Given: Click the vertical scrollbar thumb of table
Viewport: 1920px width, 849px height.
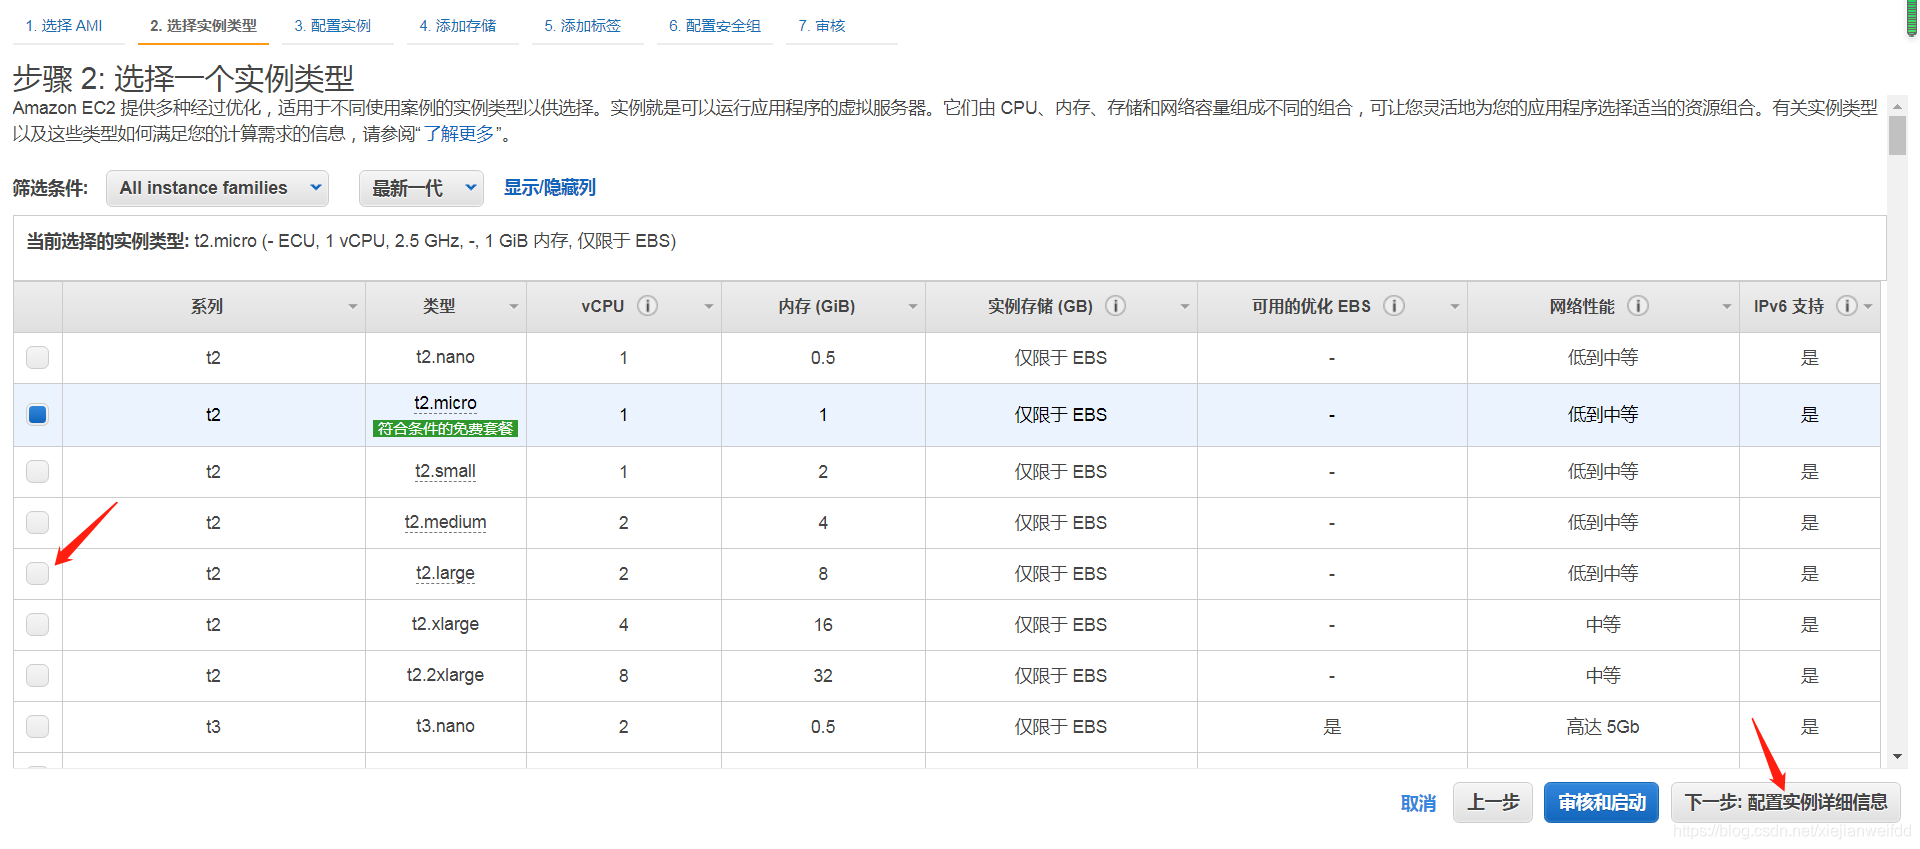Looking at the screenshot, I should coord(1897,136).
